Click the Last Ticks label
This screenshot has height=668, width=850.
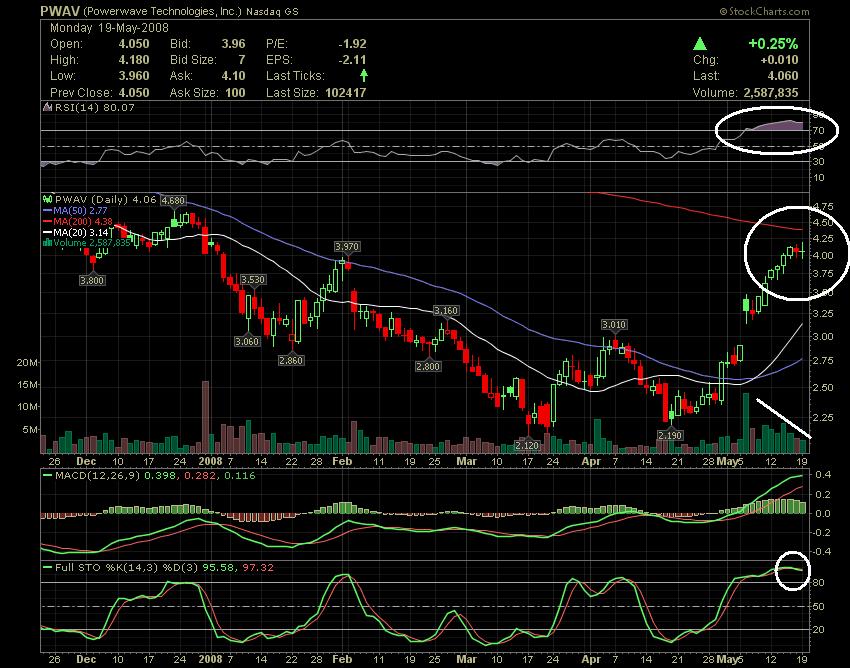click(295, 76)
